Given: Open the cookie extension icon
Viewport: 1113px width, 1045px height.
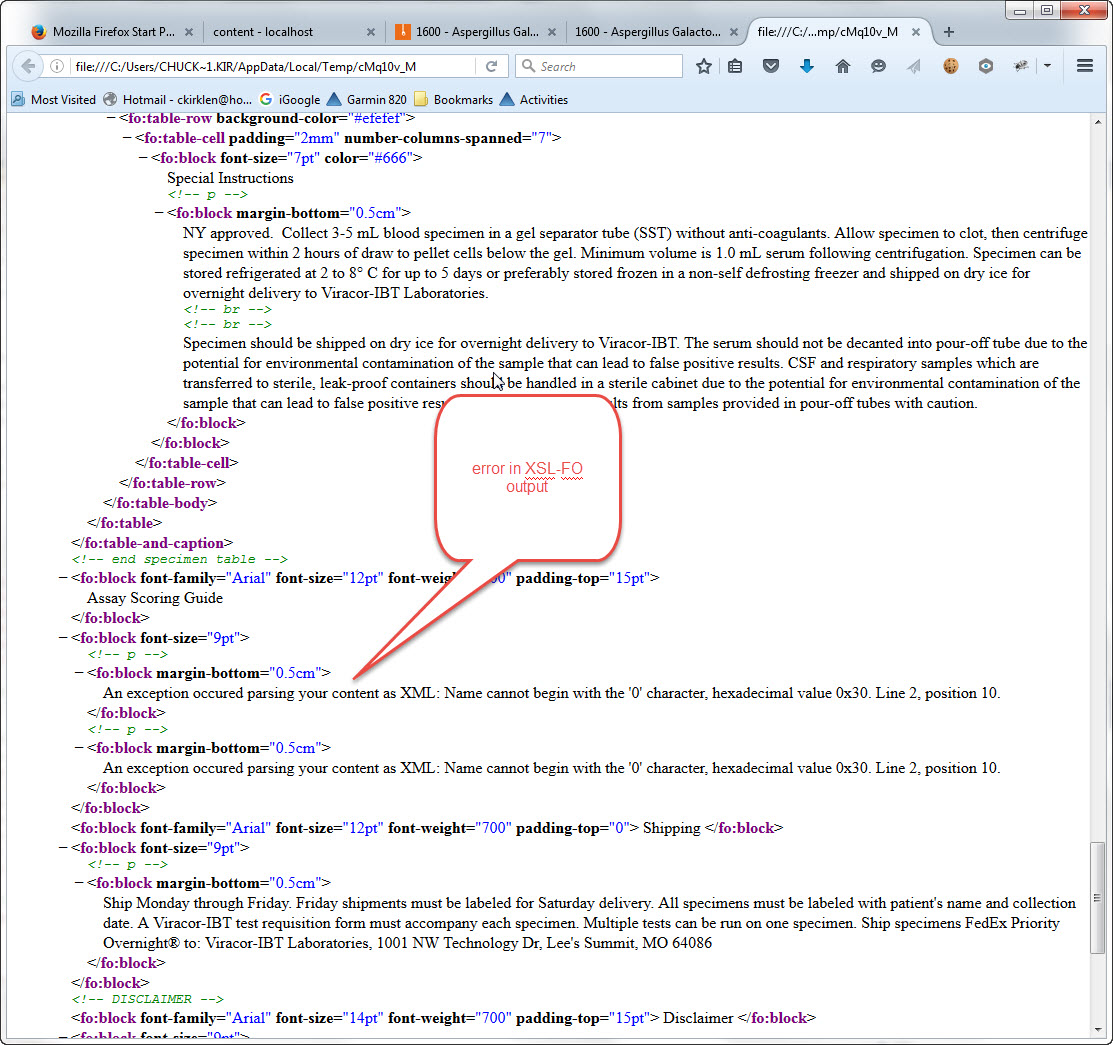Looking at the screenshot, I should pyautogui.click(x=950, y=66).
